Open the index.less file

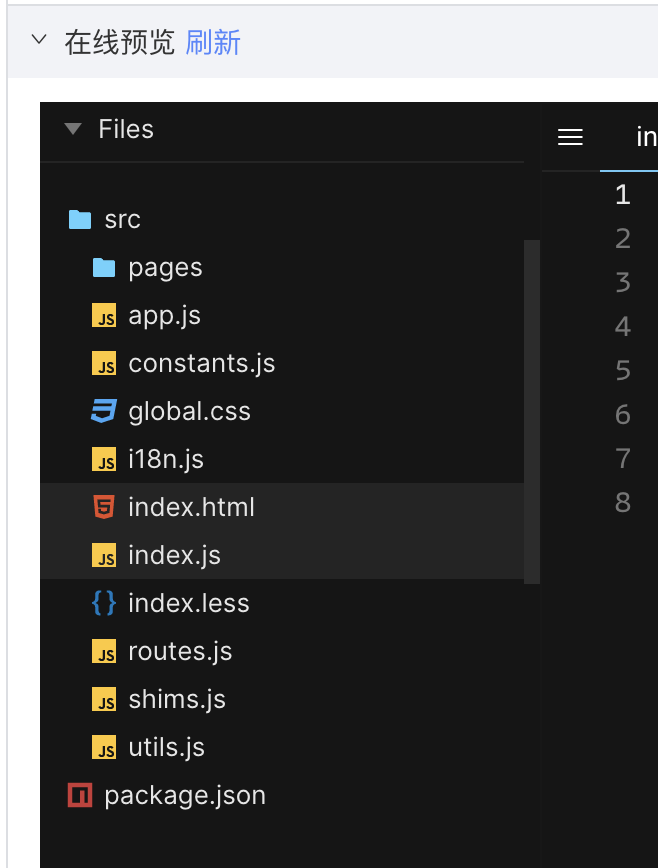189,603
